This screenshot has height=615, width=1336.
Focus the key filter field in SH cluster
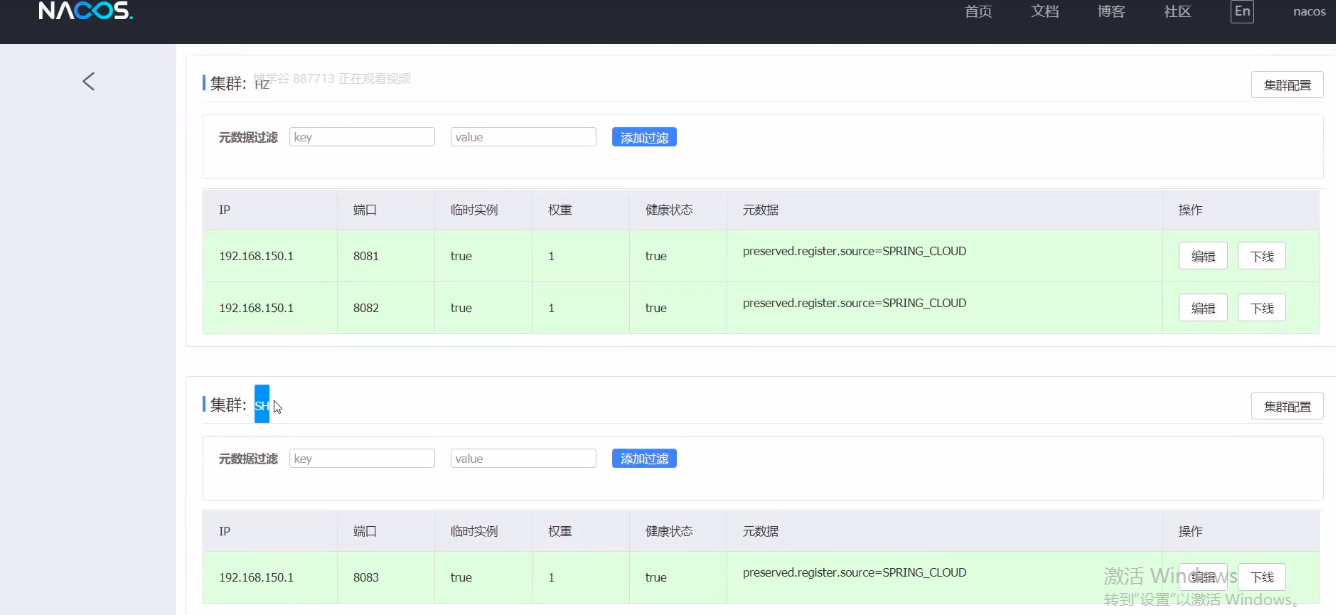(362, 459)
